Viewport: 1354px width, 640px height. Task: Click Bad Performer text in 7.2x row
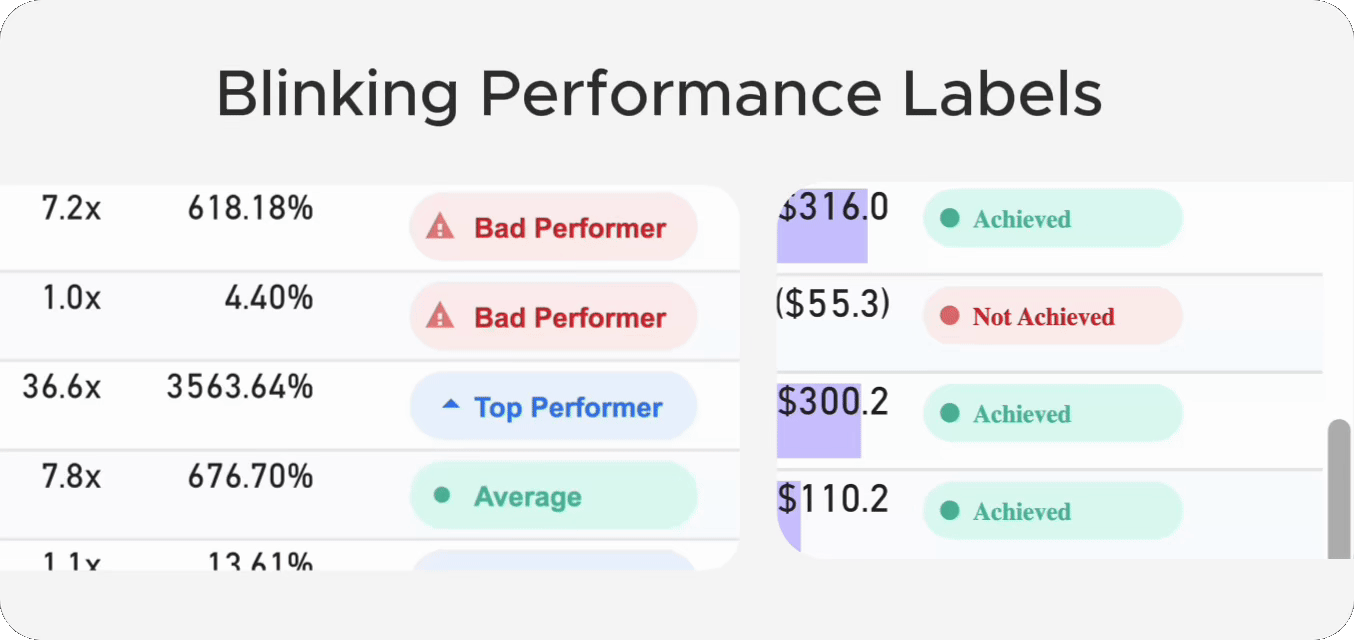570,228
